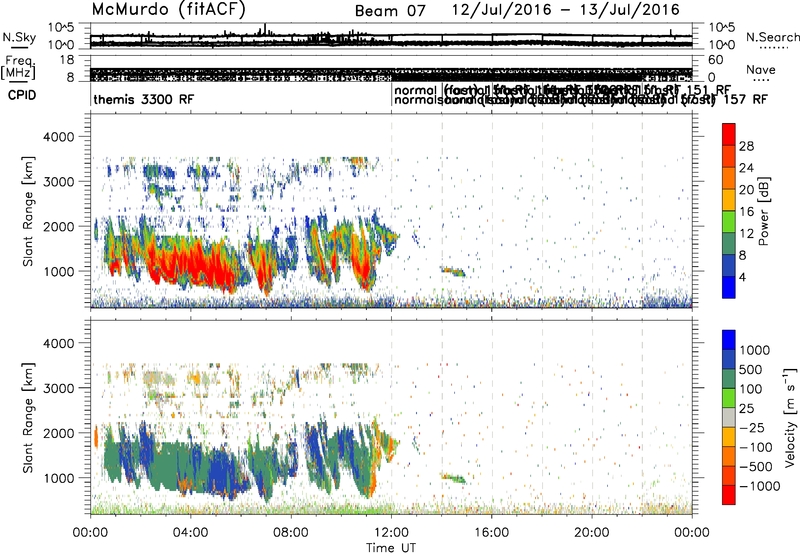The image size is (800, 554).
Task: Click the '20:00' time tick label
Action: tap(592, 533)
